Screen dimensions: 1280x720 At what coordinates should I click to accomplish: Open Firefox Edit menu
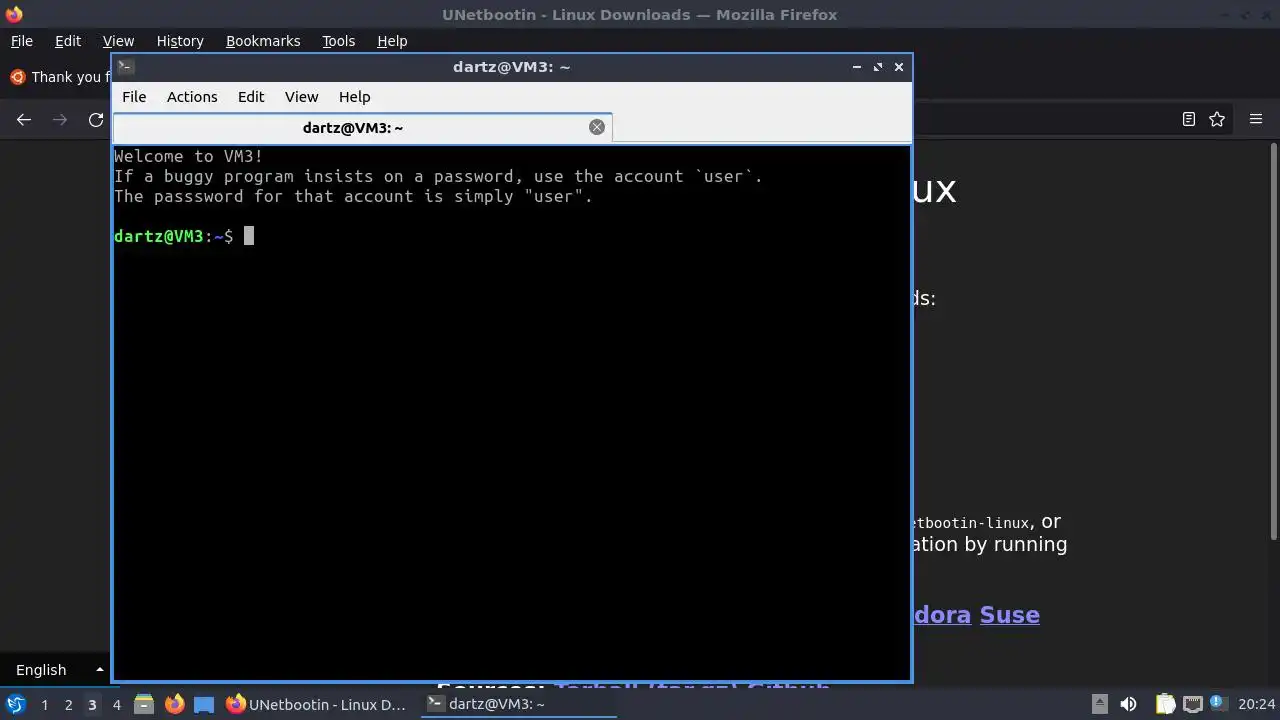68,41
